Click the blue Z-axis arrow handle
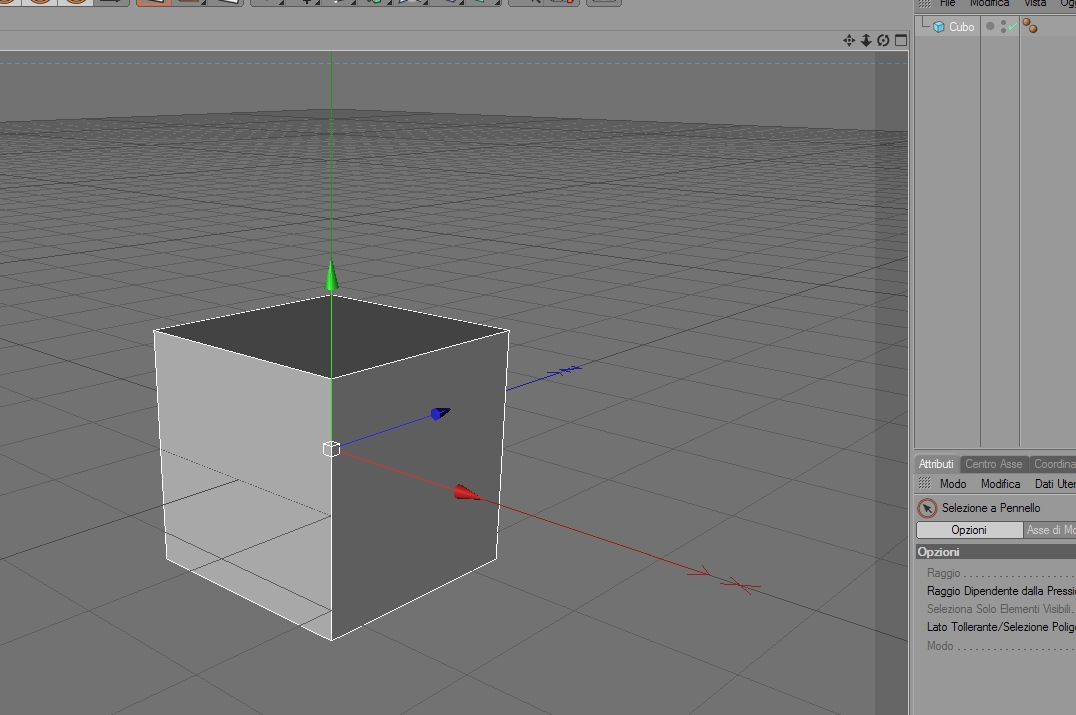The image size is (1076, 715). [440, 413]
